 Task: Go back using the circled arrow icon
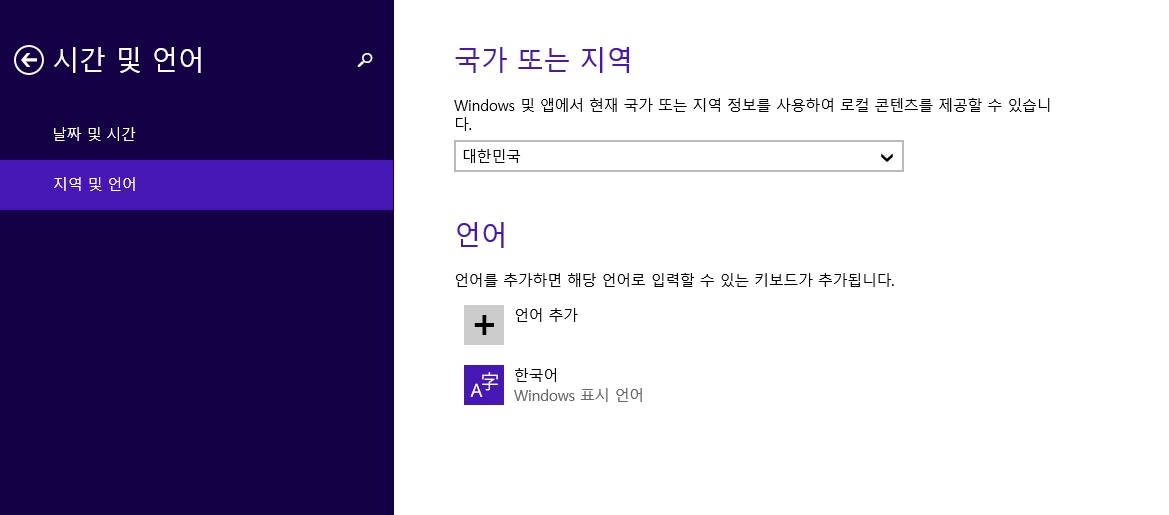click(x=28, y=60)
